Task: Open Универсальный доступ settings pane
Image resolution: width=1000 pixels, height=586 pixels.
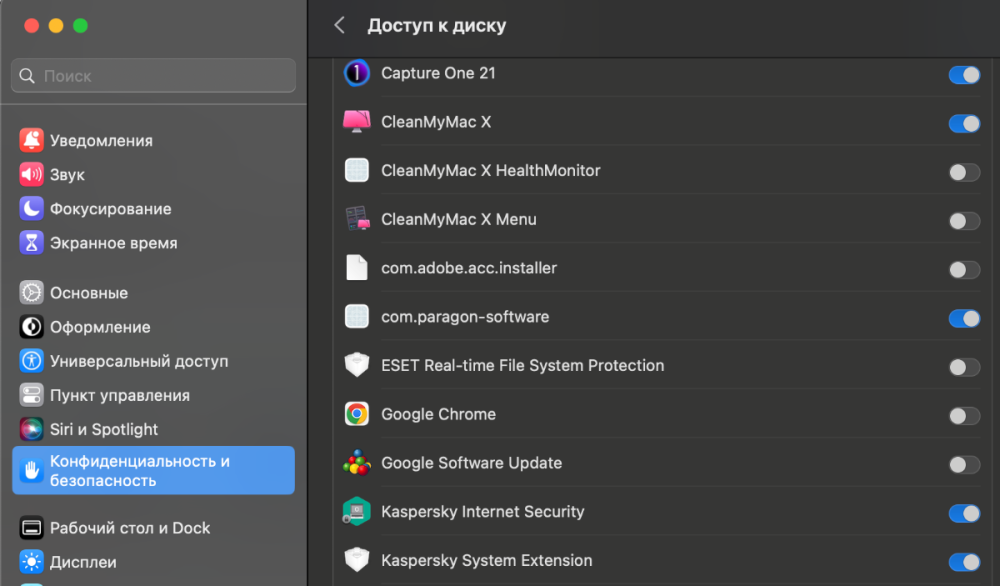Action: (x=139, y=361)
